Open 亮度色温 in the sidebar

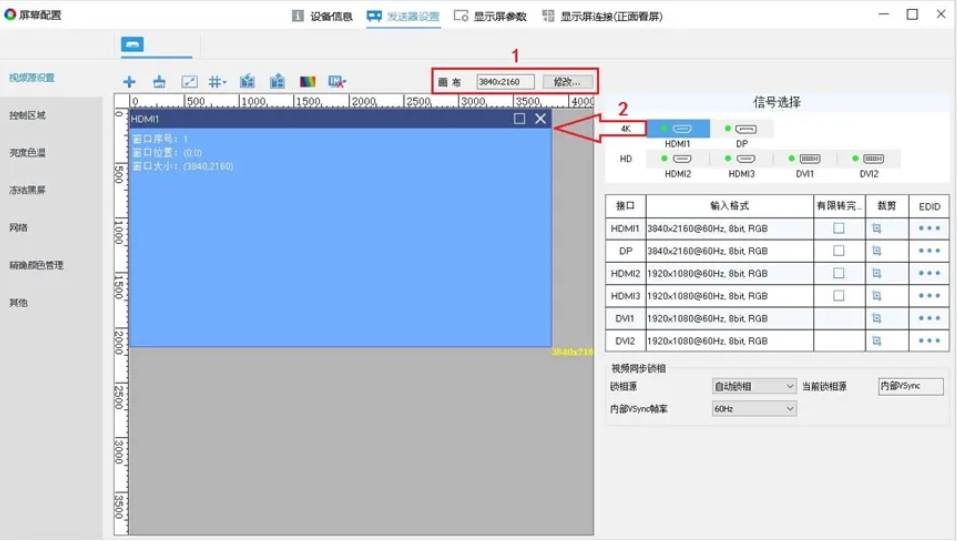coord(27,153)
